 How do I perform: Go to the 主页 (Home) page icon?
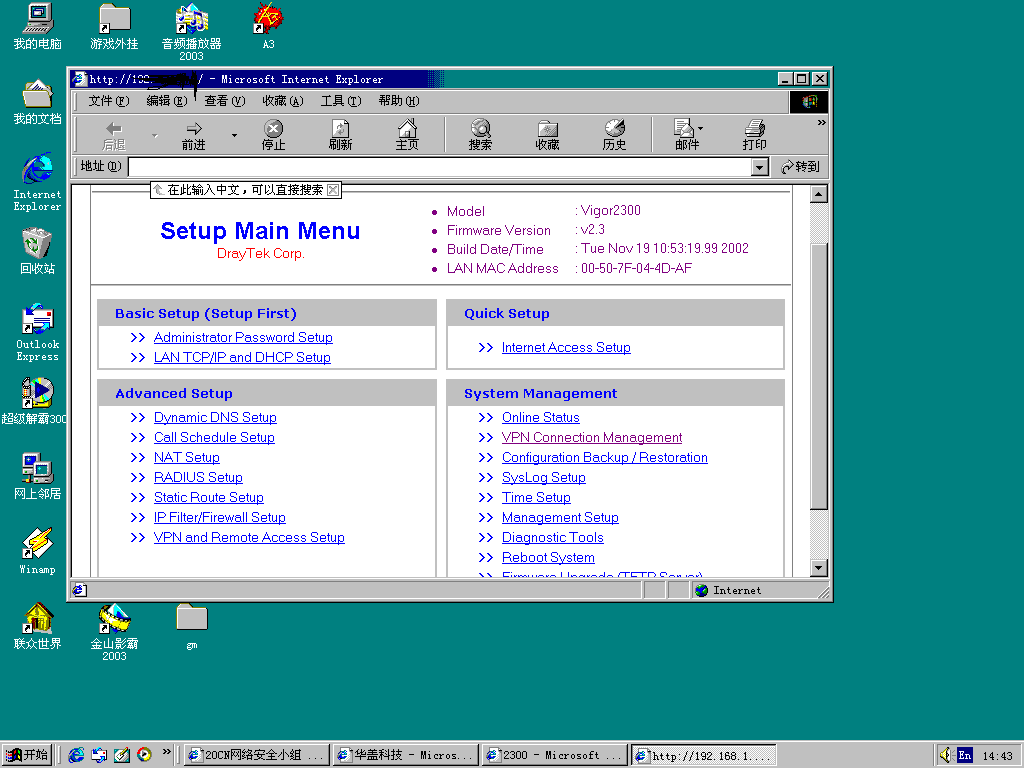click(407, 136)
